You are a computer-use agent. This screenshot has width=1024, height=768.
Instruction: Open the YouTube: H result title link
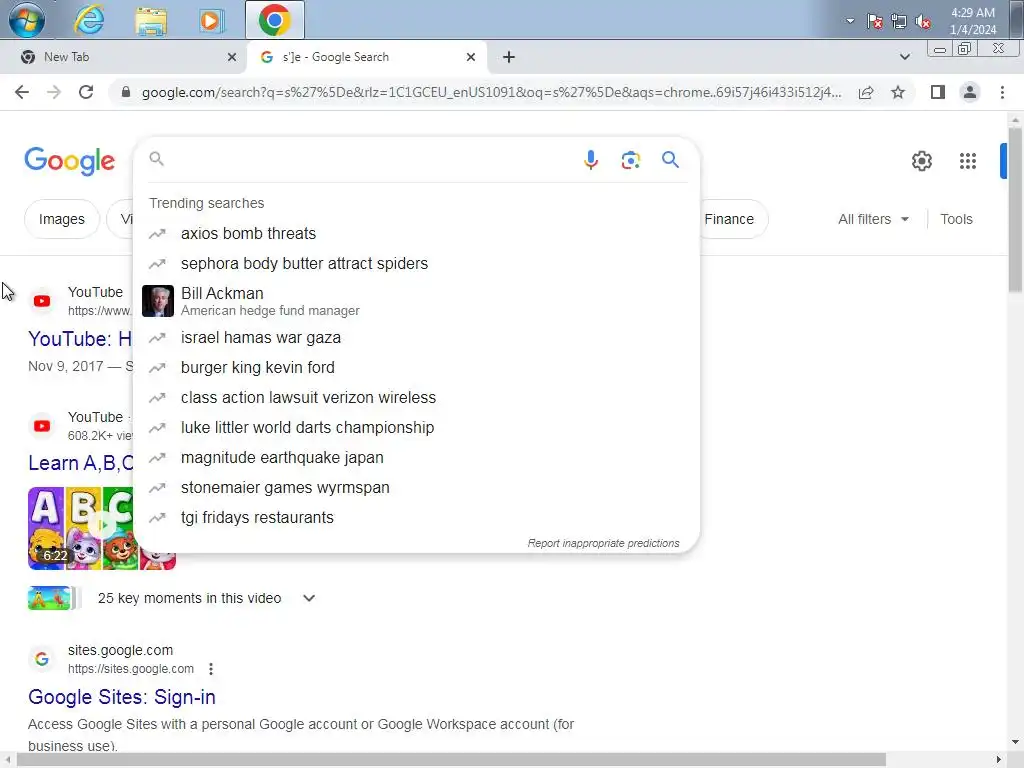click(80, 339)
